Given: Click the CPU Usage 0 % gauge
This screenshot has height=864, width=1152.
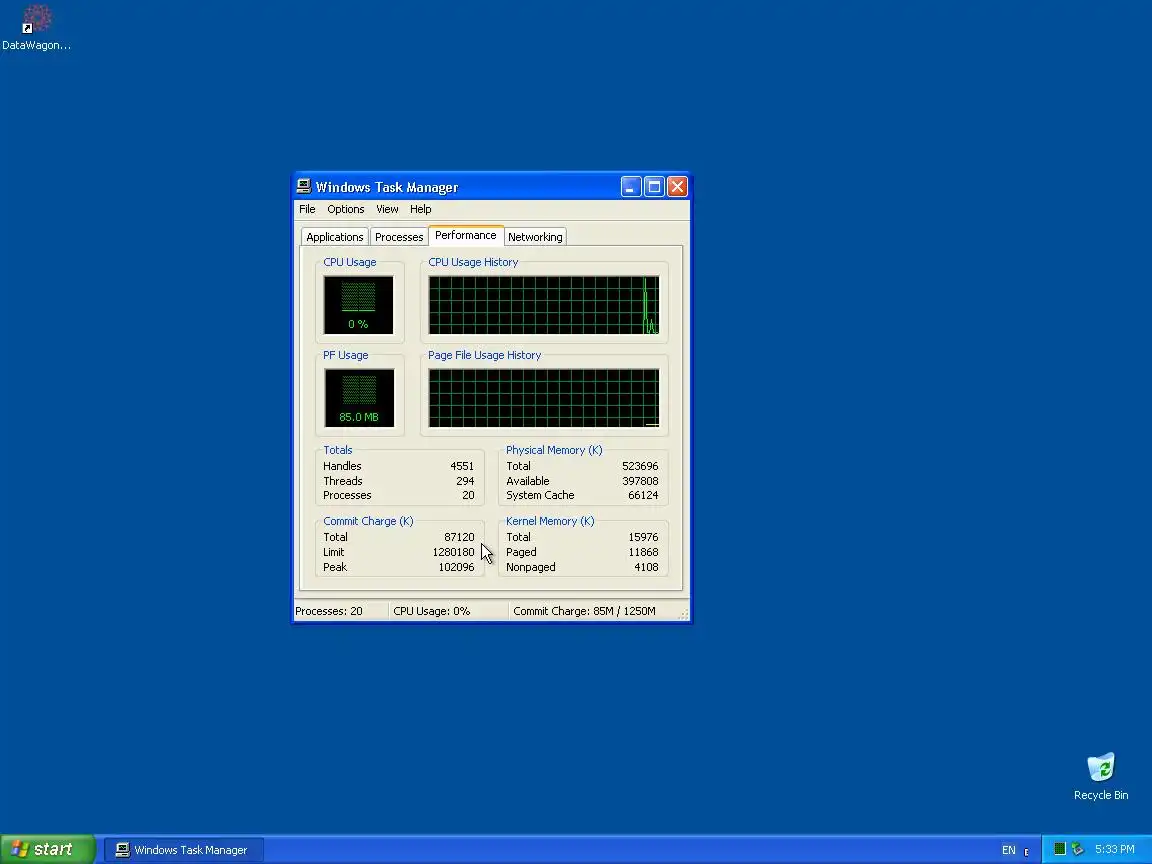Looking at the screenshot, I should [x=359, y=305].
